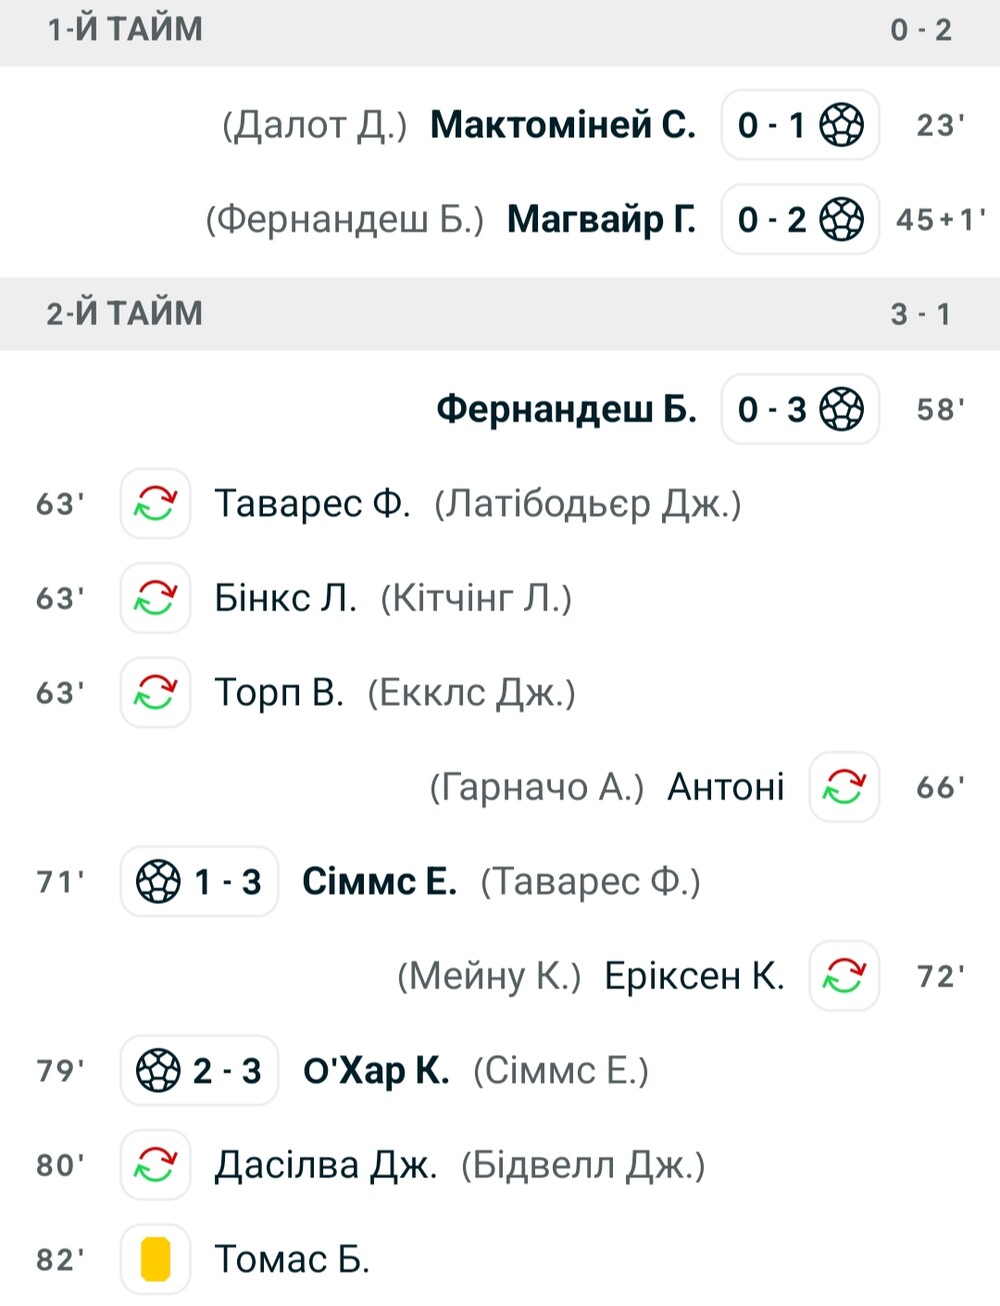This screenshot has height=1306, width=1000.
Task: Click the 45+1' minute marker
Action: pos(940,220)
